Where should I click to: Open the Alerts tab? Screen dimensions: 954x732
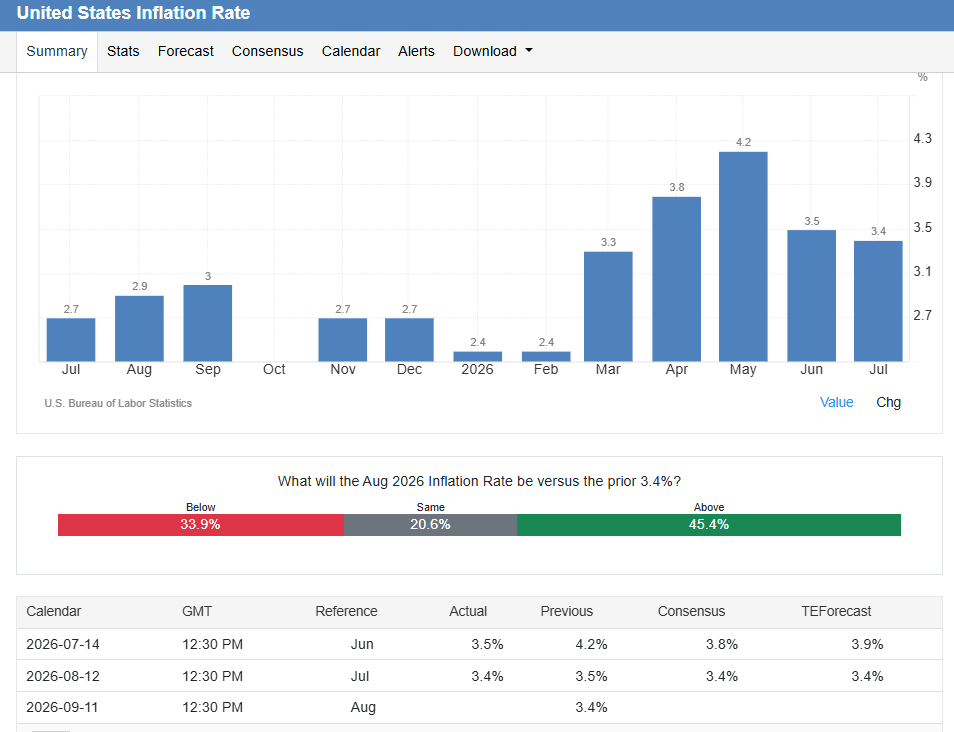416,51
